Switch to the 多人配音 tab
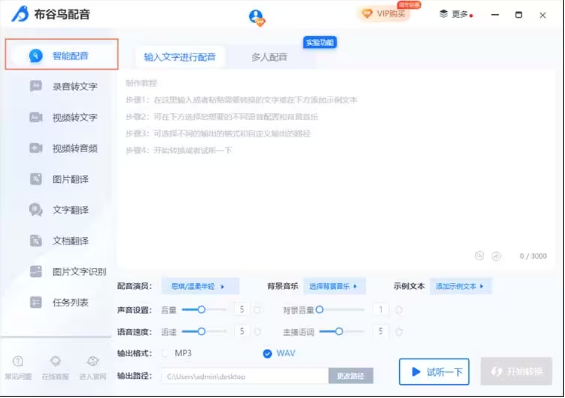The height and width of the screenshot is (398, 565). pos(269,57)
